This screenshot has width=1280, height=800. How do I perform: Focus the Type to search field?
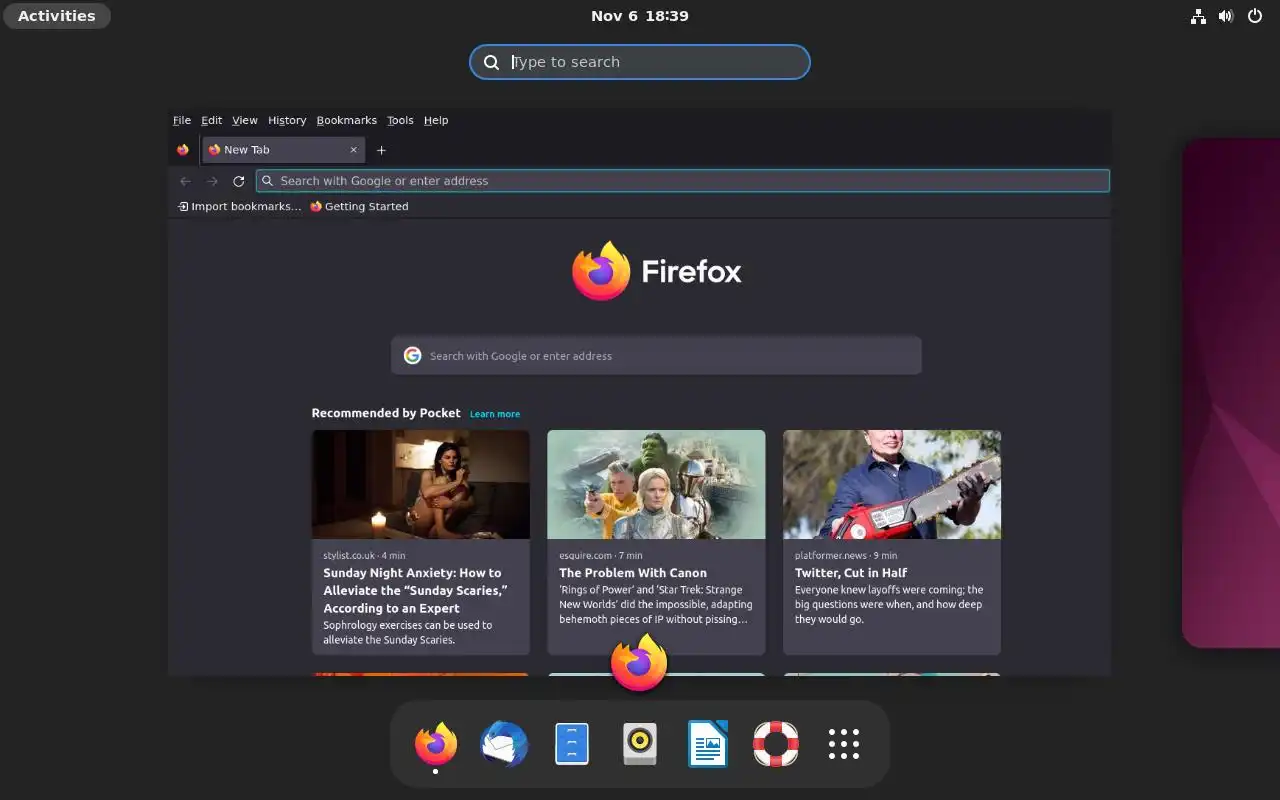pyautogui.click(x=640, y=62)
